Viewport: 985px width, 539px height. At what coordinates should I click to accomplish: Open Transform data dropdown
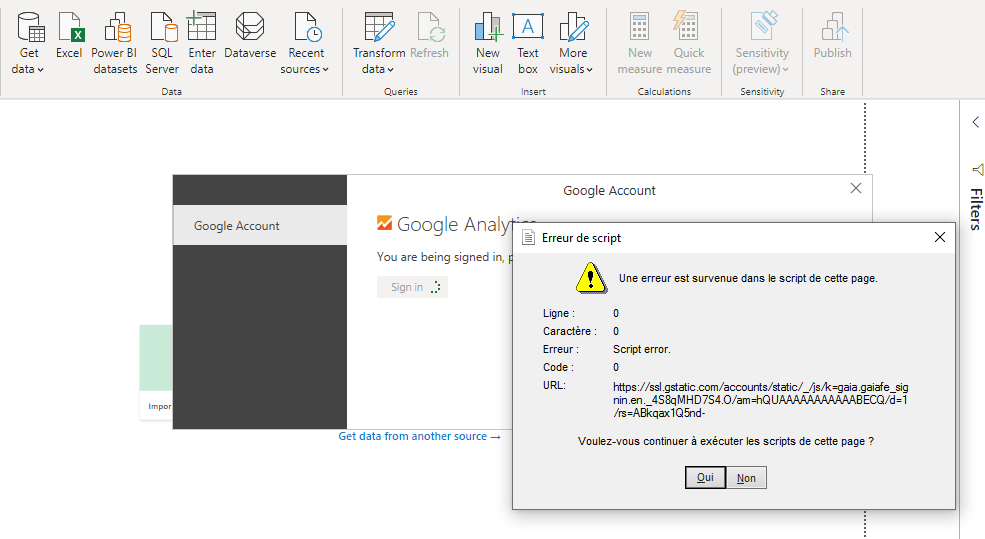tap(379, 44)
